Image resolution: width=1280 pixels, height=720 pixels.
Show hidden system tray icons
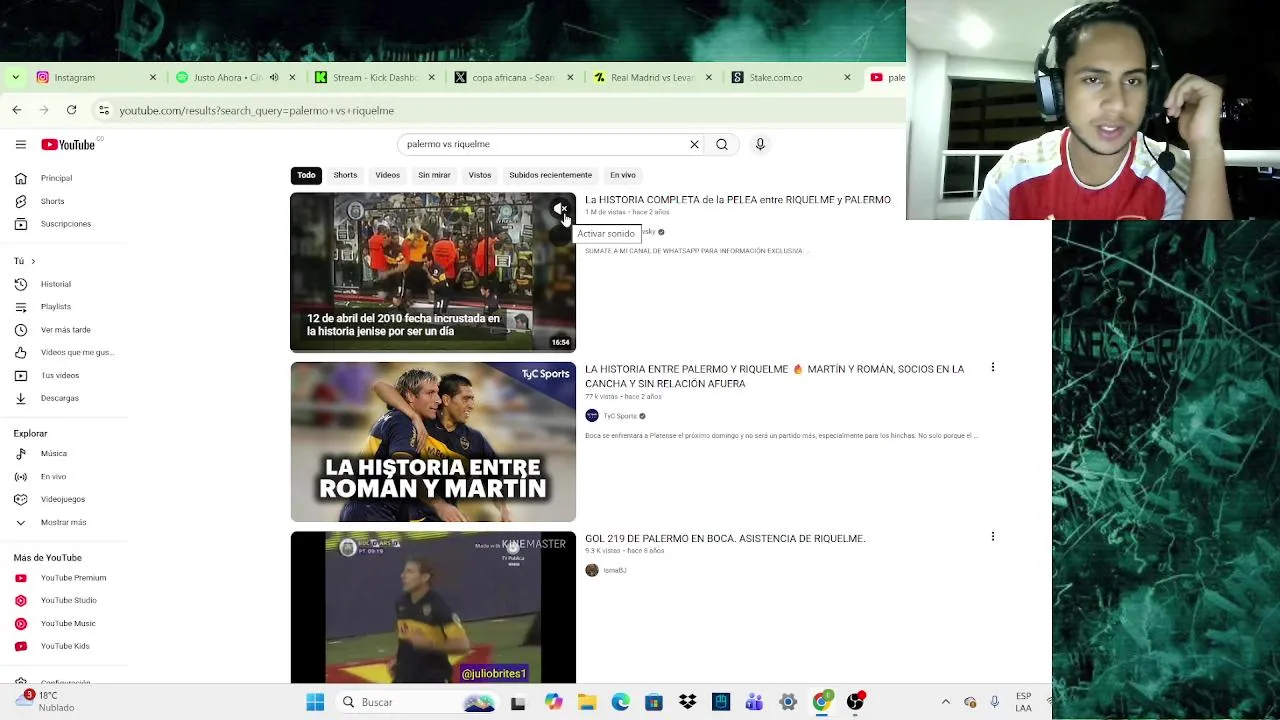(x=946, y=702)
